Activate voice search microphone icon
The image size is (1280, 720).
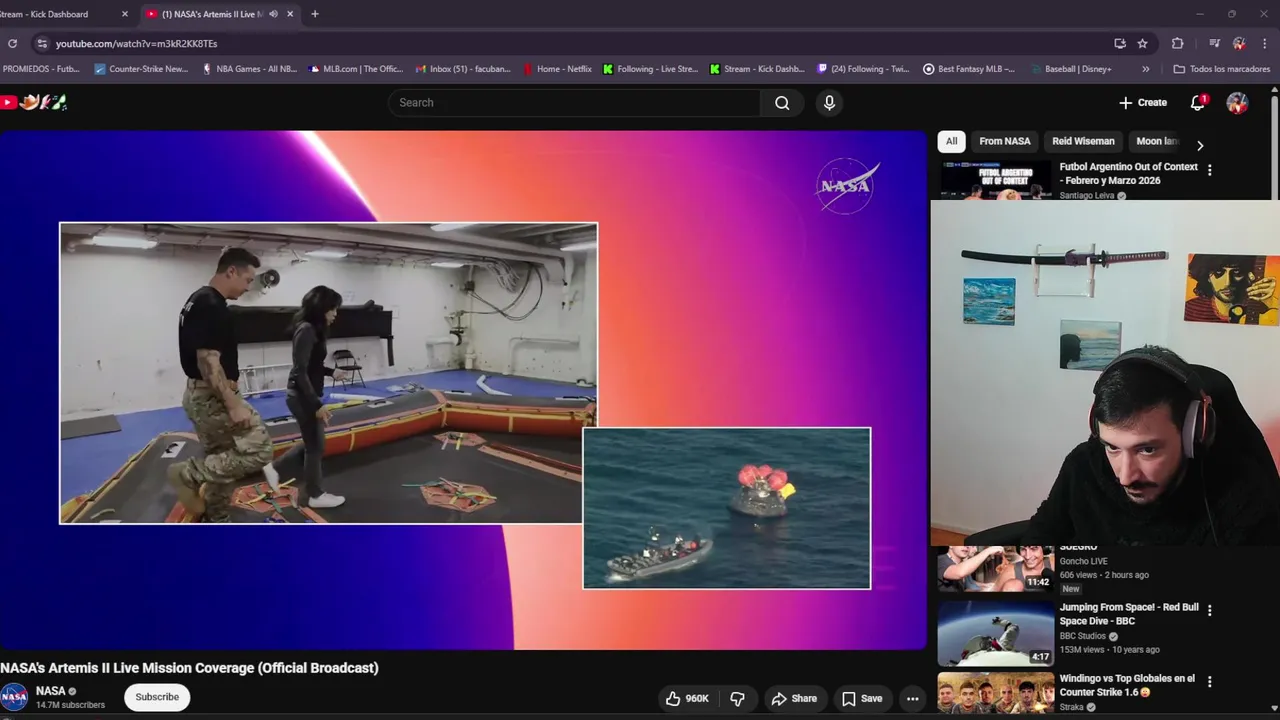(829, 103)
